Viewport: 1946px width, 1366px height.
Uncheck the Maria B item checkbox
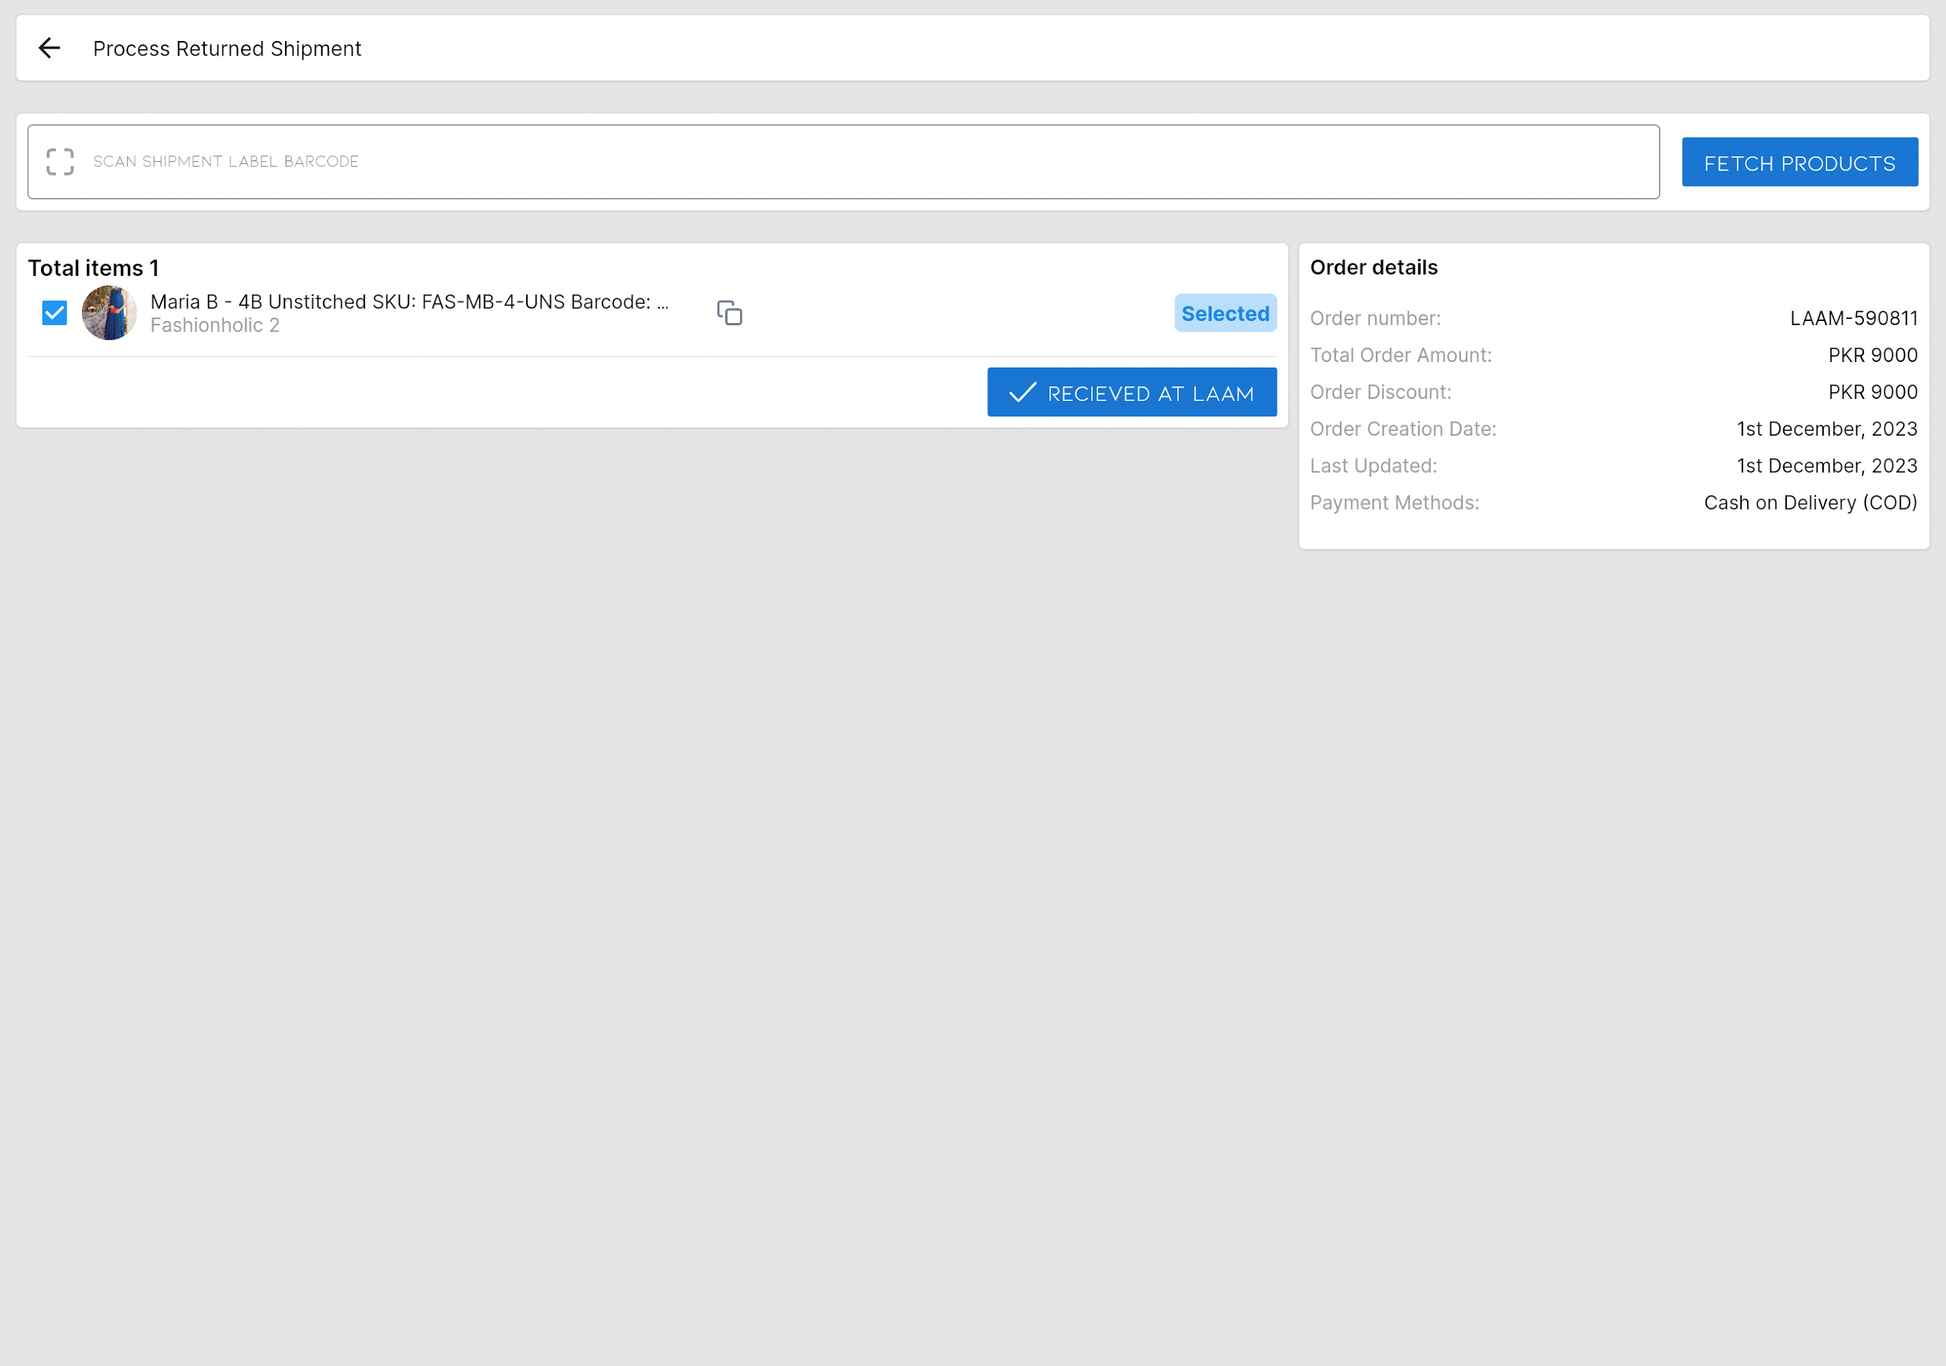(x=55, y=313)
